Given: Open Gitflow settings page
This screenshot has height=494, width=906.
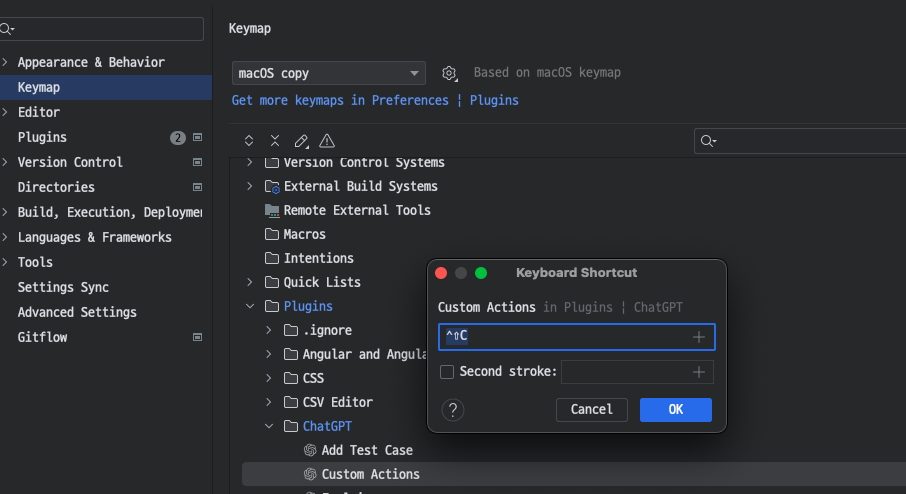Looking at the screenshot, I should tap(42, 337).
